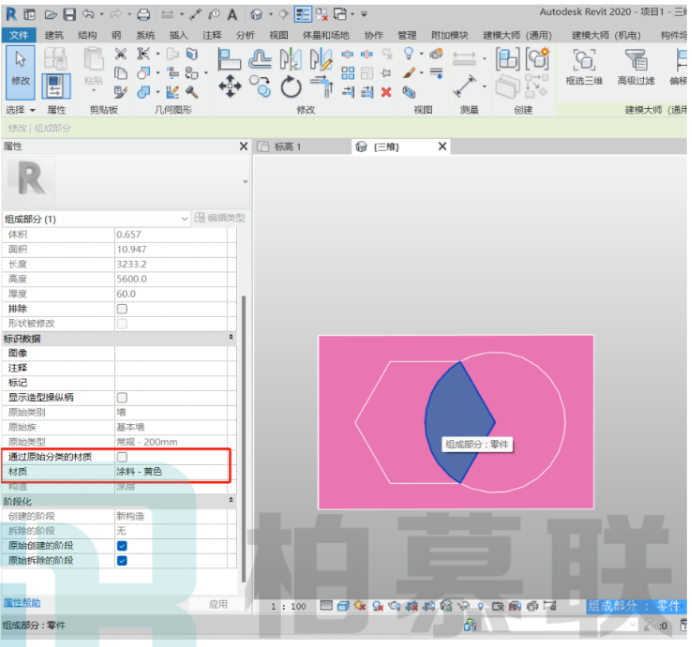The width and height of the screenshot is (692, 647).
Task: Switch to the 体量和场地 ribbon tab
Action: click(326, 35)
